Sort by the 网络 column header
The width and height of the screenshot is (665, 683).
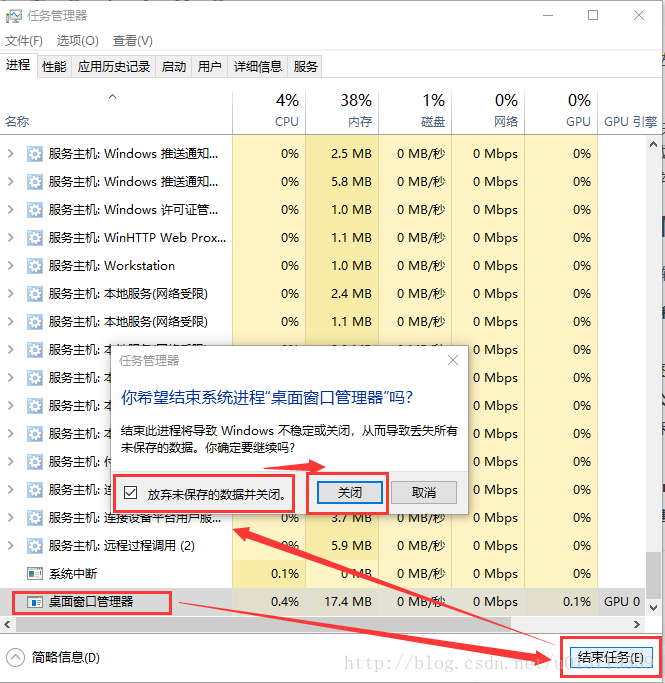(488, 112)
